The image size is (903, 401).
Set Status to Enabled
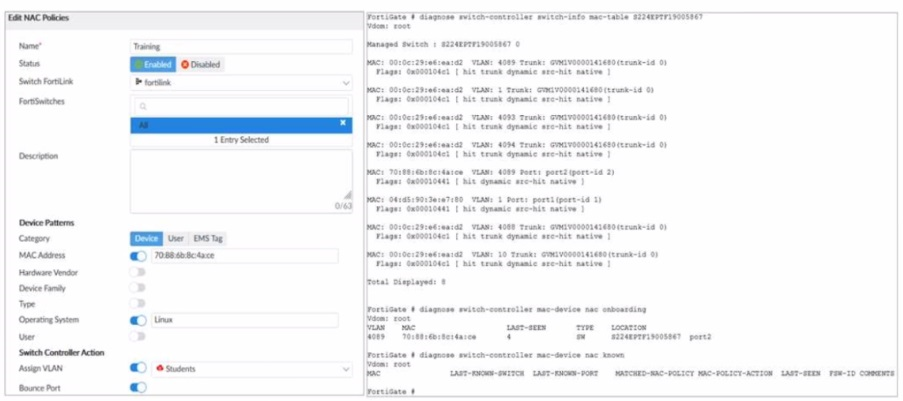(153, 65)
